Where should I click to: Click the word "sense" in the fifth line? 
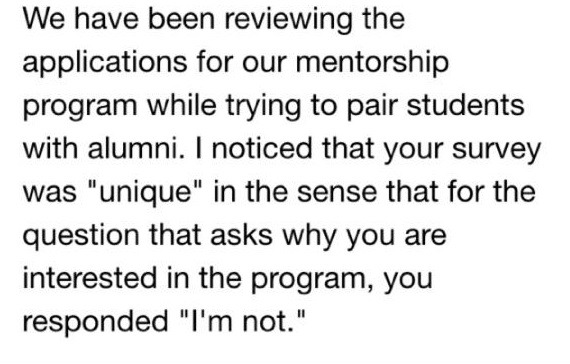pos(337,194)
